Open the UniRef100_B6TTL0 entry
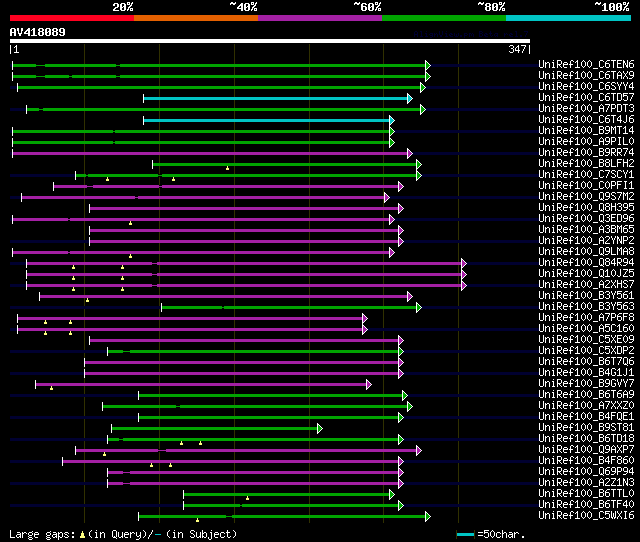 [x=586, y=494]
